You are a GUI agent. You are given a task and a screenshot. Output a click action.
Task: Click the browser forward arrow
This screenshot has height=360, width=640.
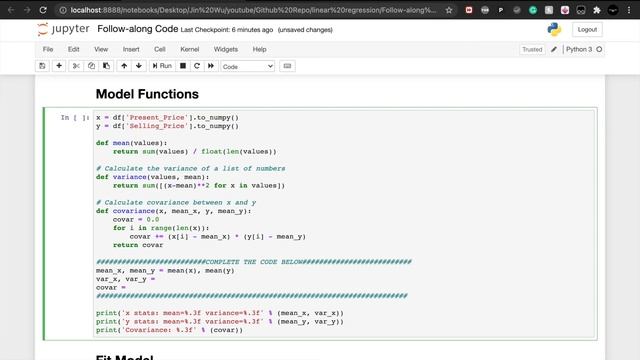[x=27, y=10]
